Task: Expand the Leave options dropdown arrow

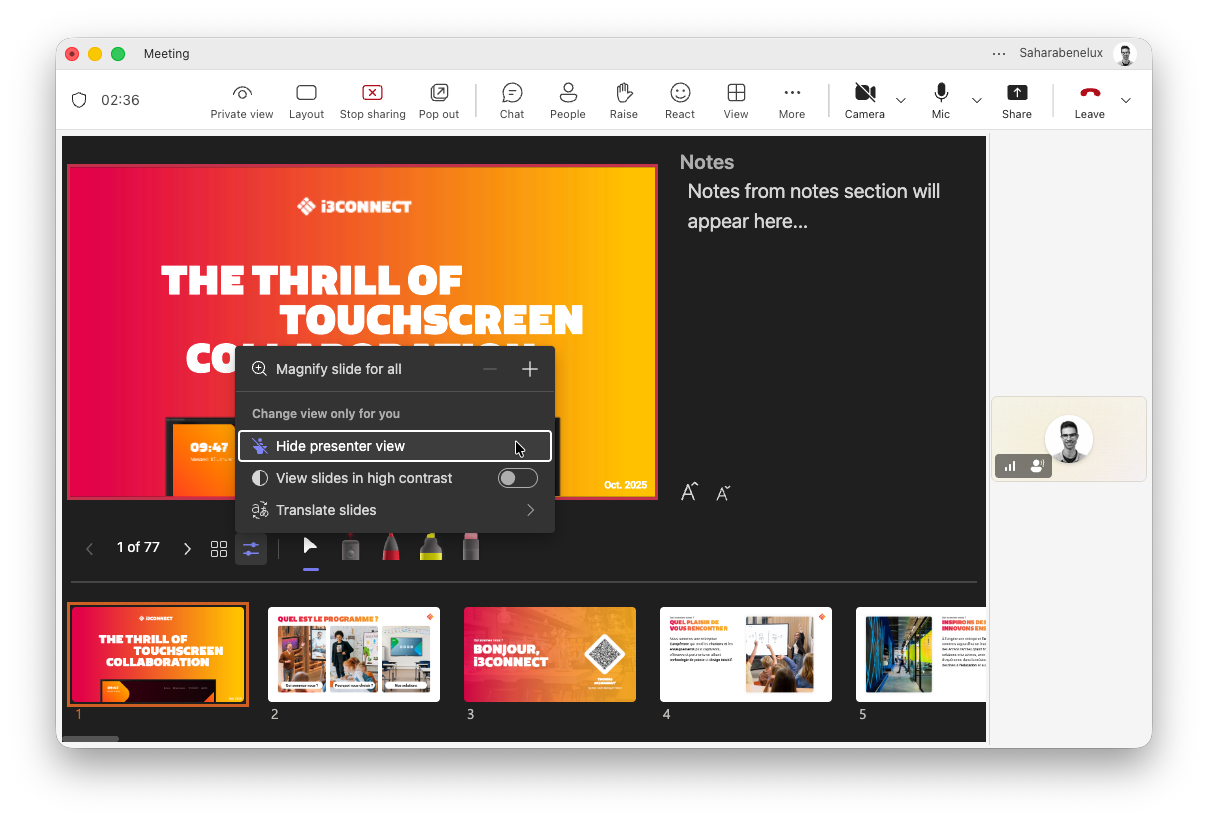Action: pyautogui.click(x=1126, y=100)
